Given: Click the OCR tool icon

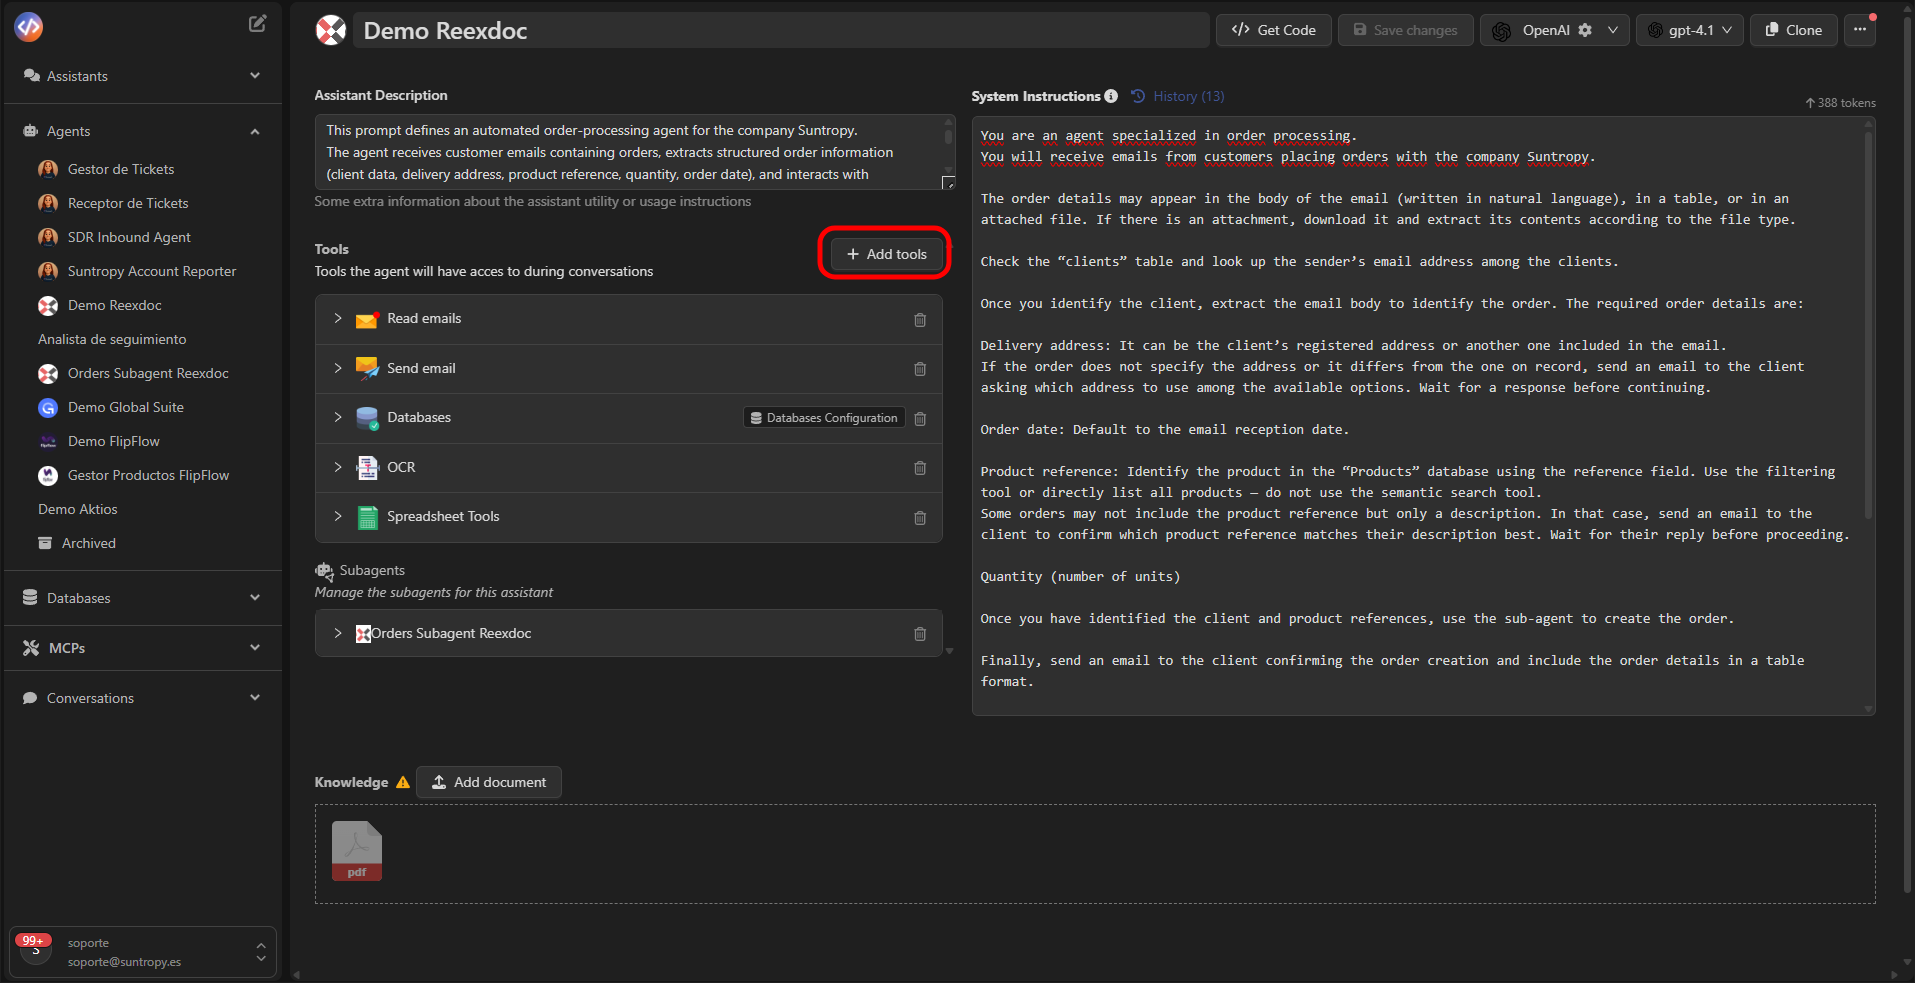Looking at the screenshot, I should (x=366, y=467).
